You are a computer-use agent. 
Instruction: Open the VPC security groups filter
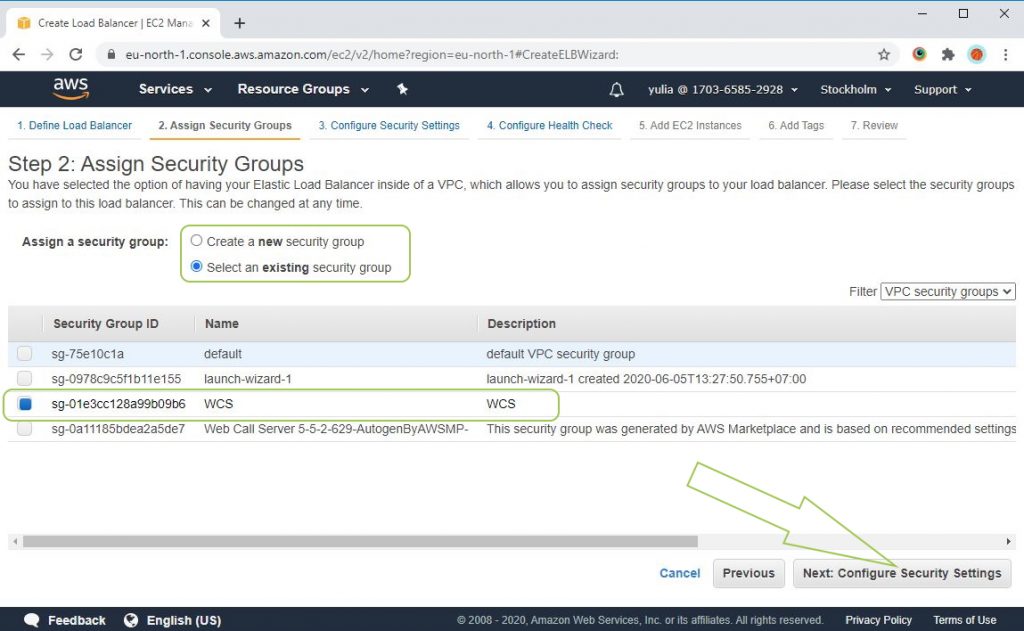(x=948, y=291)
